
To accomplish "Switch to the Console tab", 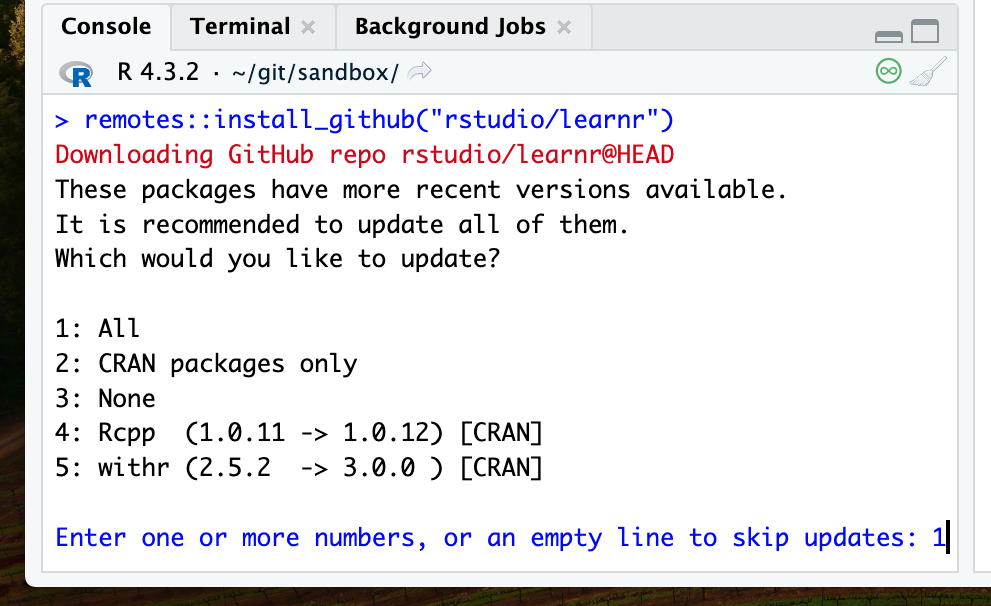I will click(x=106, y=27).
